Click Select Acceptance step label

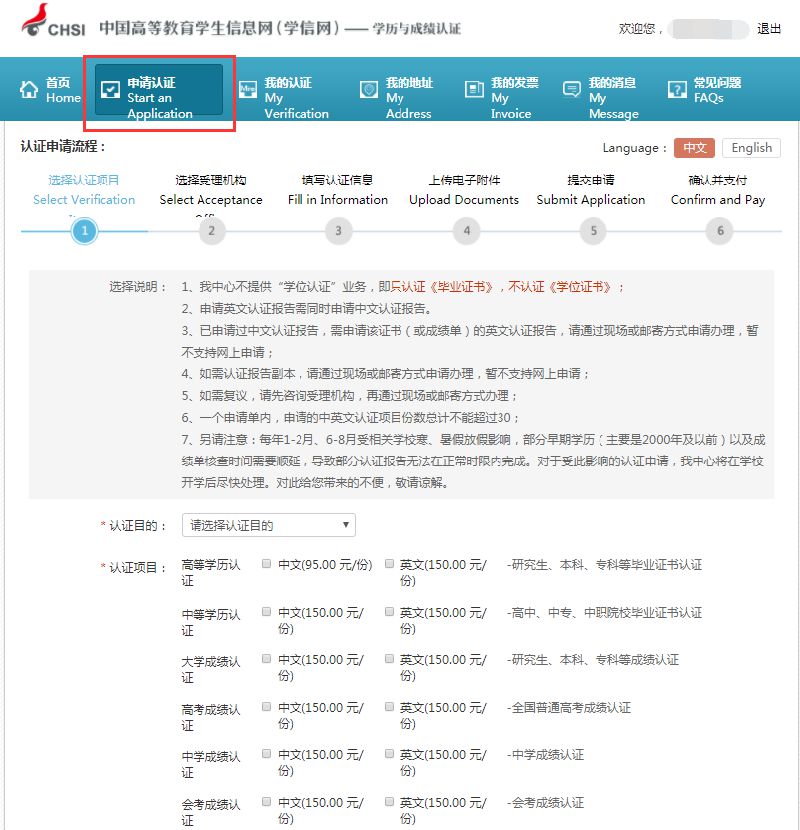(211, 200)
